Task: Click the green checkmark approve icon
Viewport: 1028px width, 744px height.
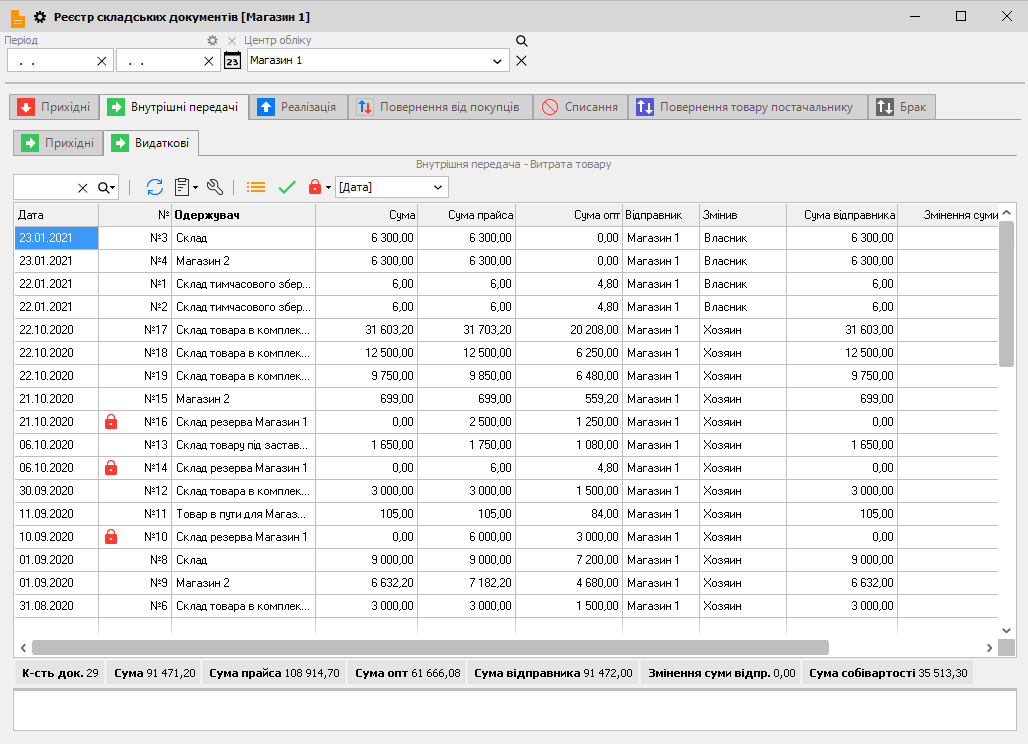Action: [x=287, y=187]
